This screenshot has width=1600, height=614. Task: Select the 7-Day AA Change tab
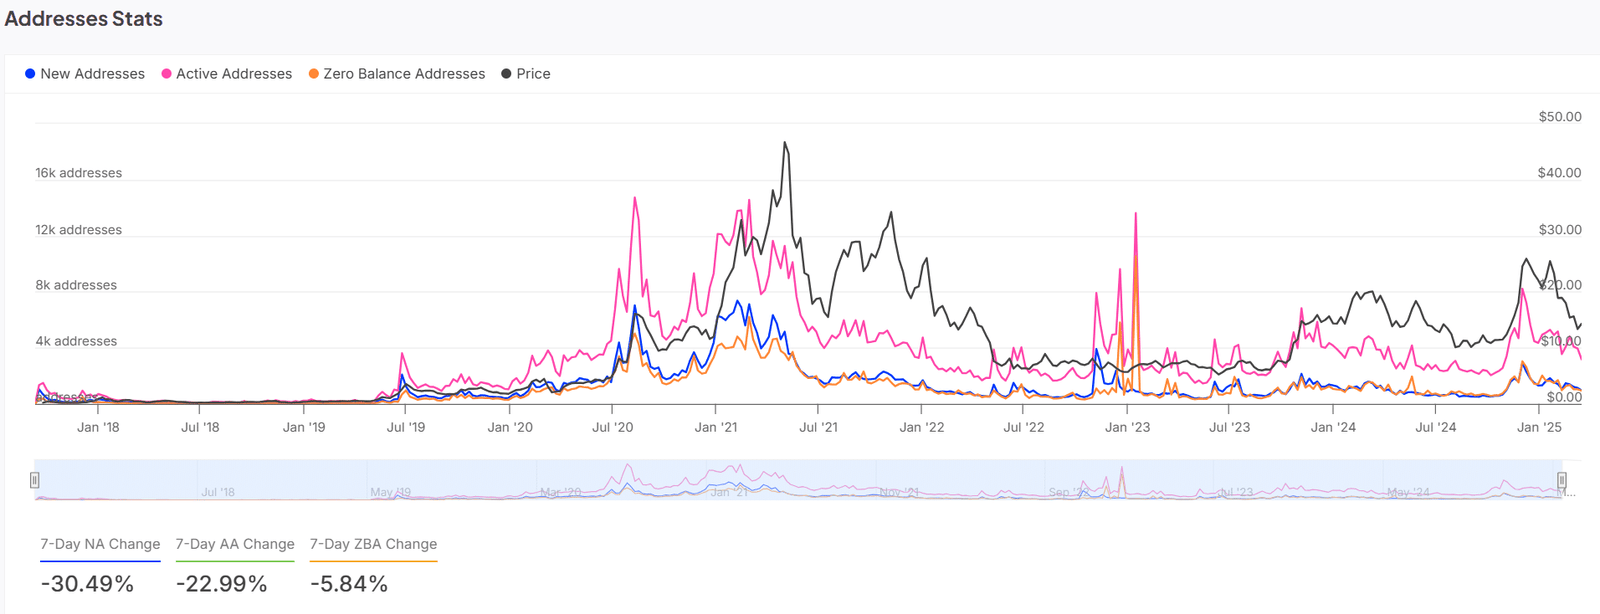coord(235,544)
